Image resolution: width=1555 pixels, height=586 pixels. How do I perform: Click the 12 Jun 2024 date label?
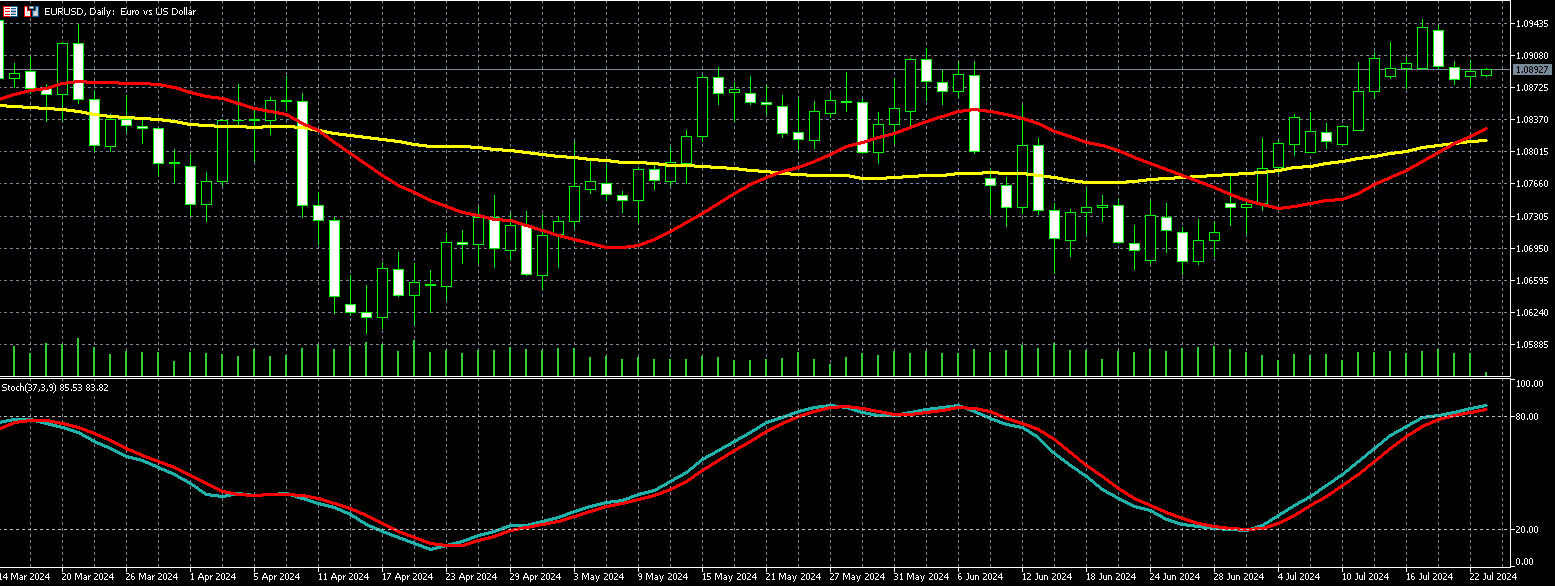(1044, 577)
